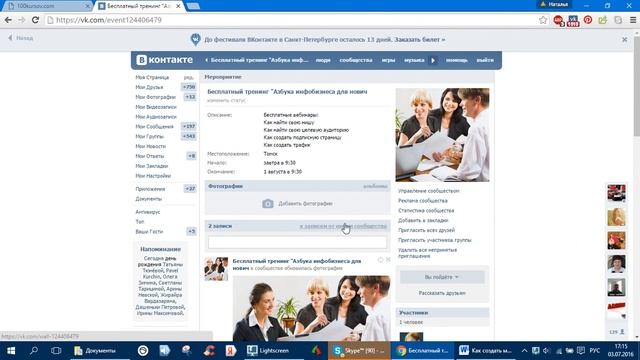This screenshot has width=640, height=360.
Task: Click the РУС language indicator
Action: coord(595,351)
